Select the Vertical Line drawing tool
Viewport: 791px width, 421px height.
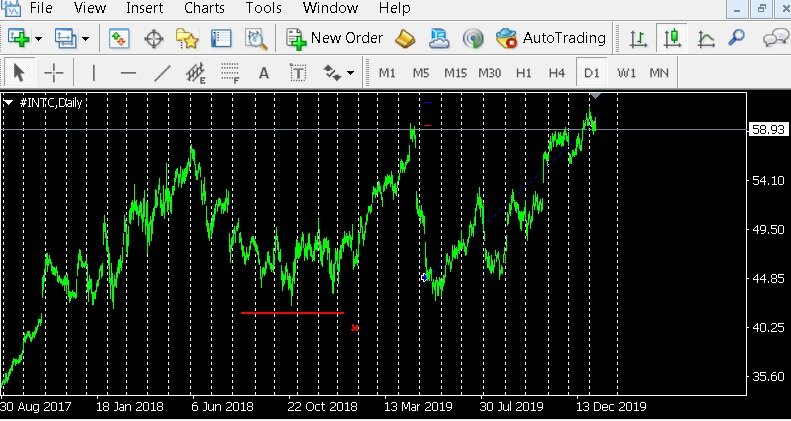(x=93, y=73)
